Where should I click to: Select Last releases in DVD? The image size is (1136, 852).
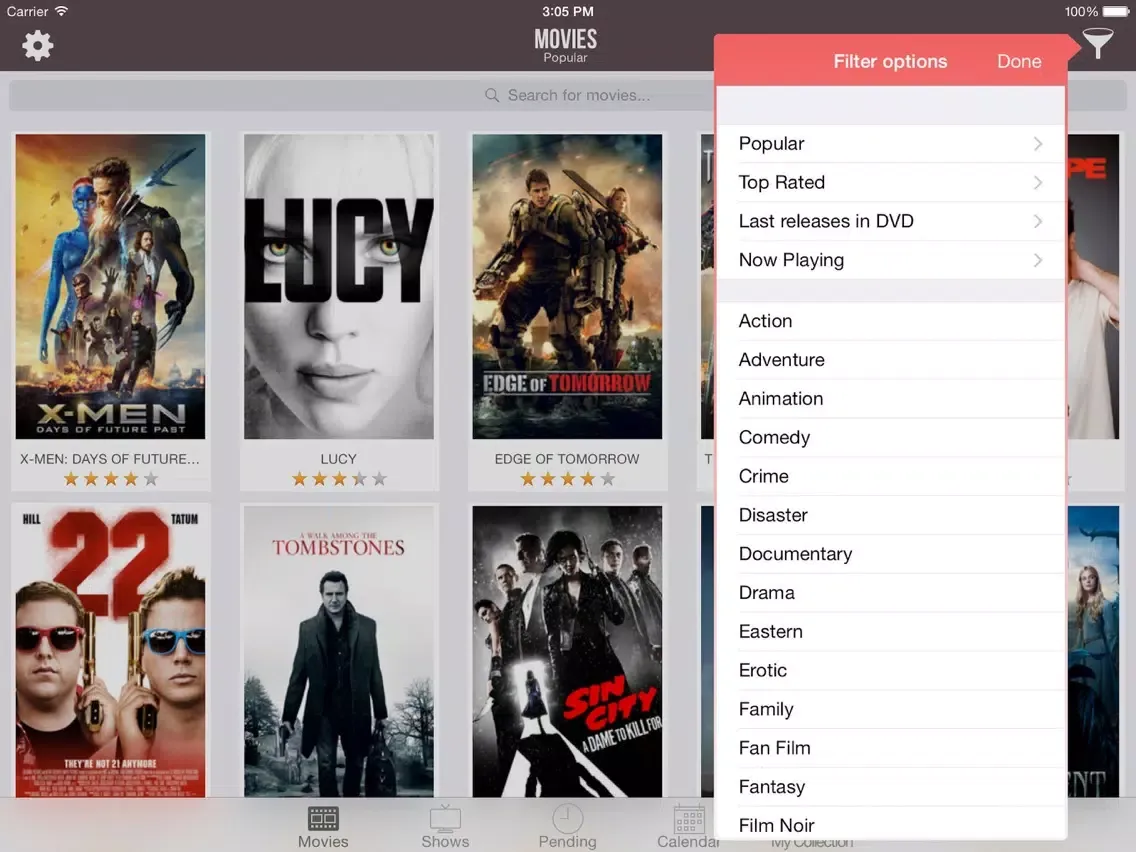point(890,221)
